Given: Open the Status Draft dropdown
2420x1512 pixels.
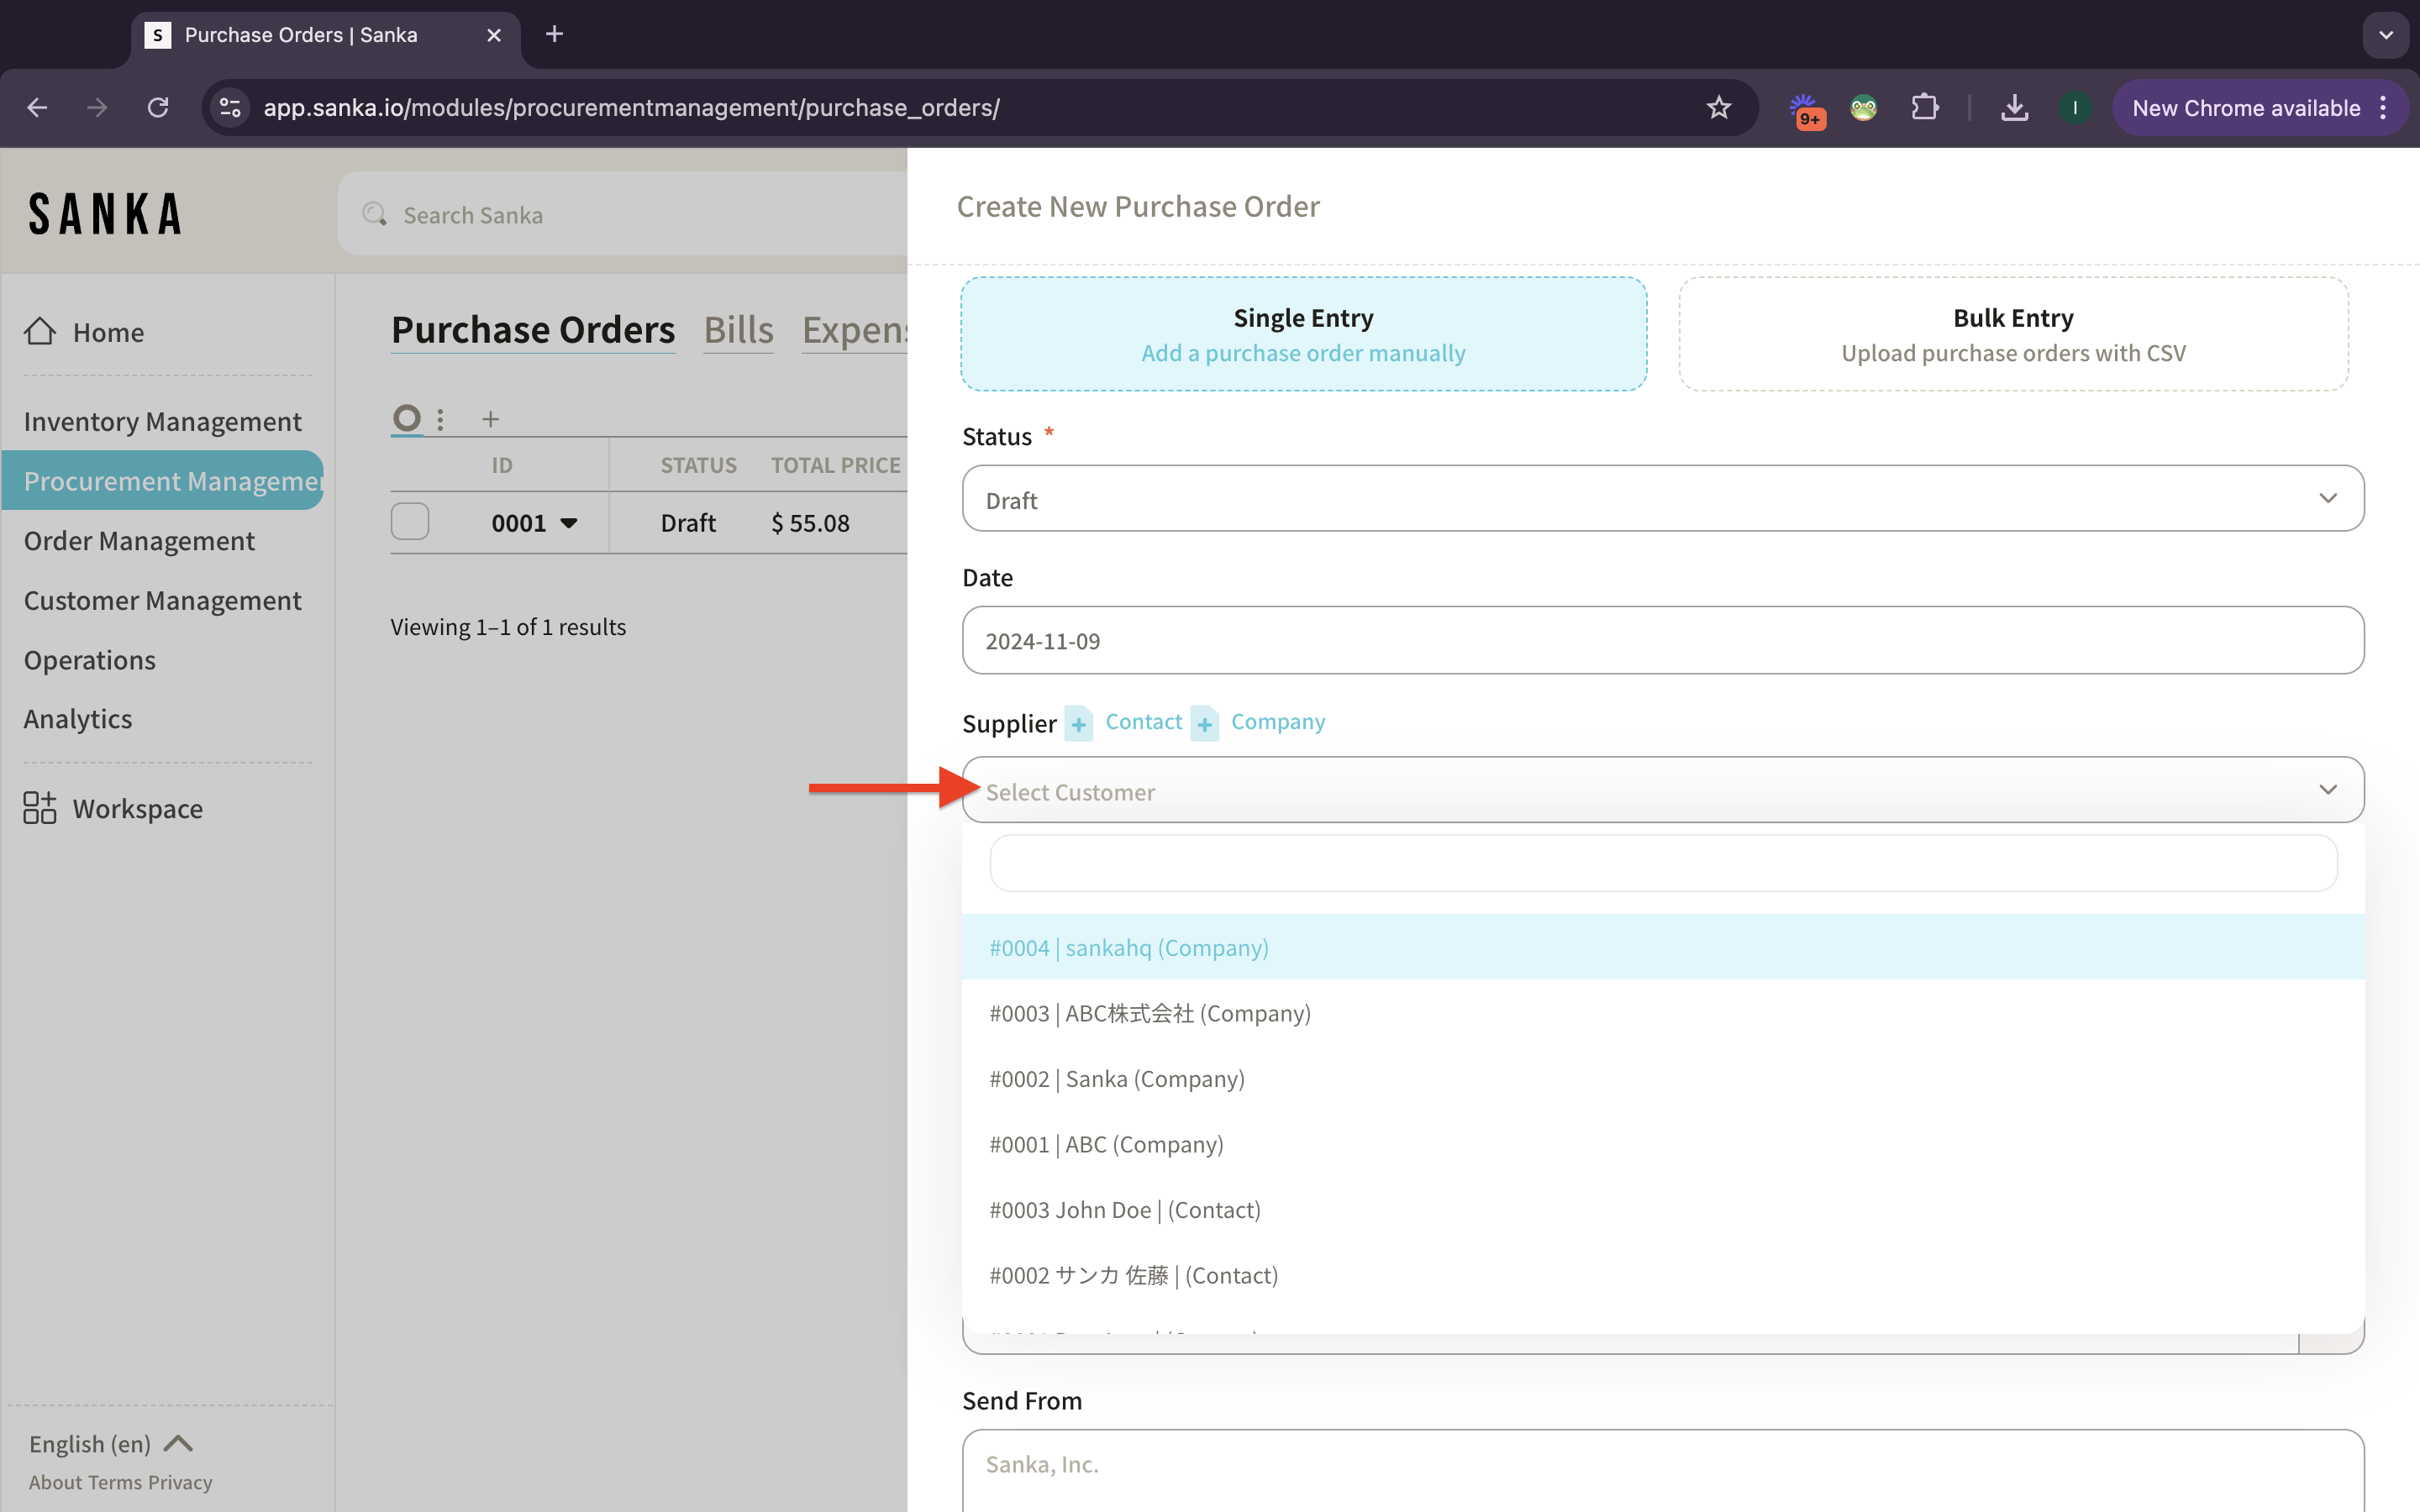Looking at the screenshot, I should click(1662, 499).
